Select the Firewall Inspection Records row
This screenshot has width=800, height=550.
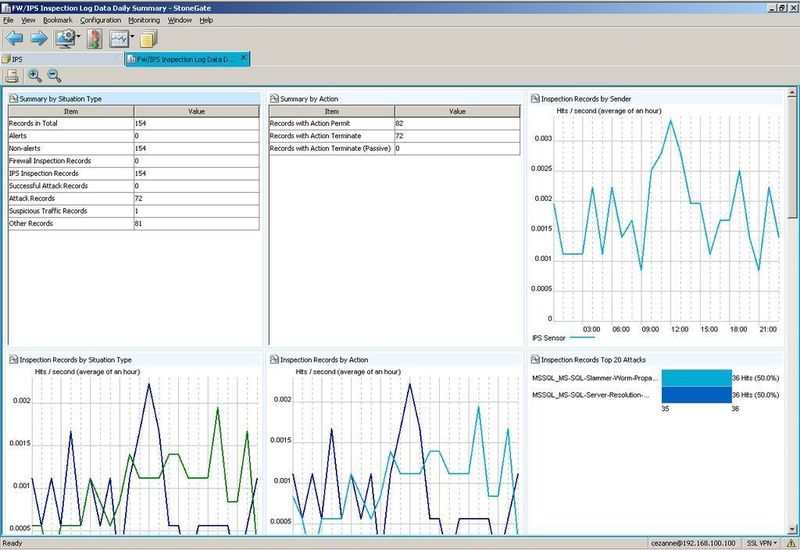pyautogui.click(x=134, y=161)
